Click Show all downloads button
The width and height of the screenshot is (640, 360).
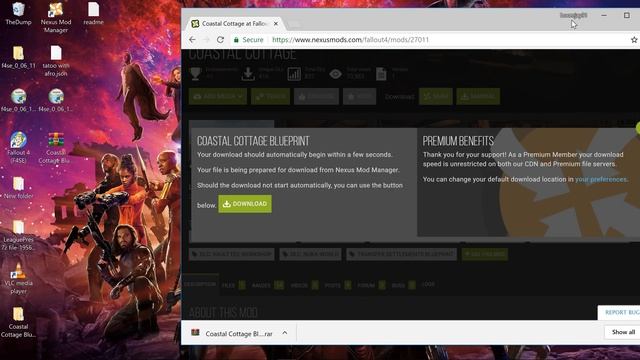click(x=622, y=332)
